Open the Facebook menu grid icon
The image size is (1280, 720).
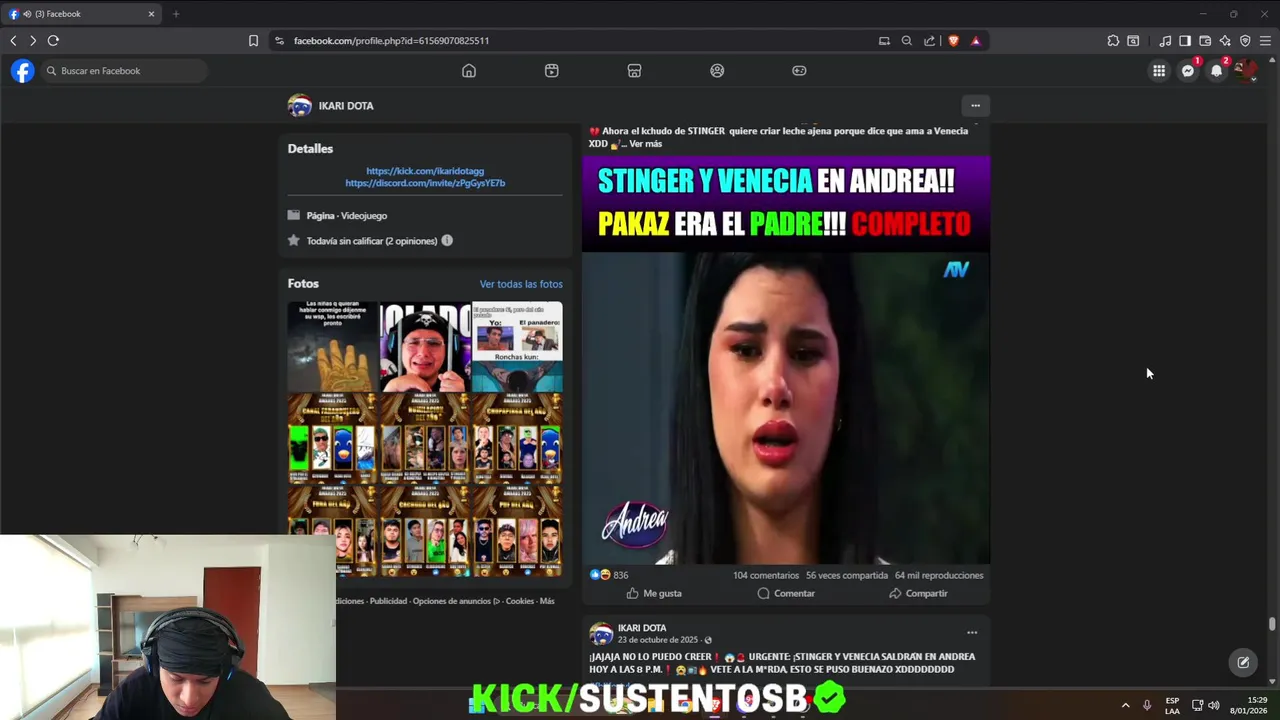coord(1159,71)
